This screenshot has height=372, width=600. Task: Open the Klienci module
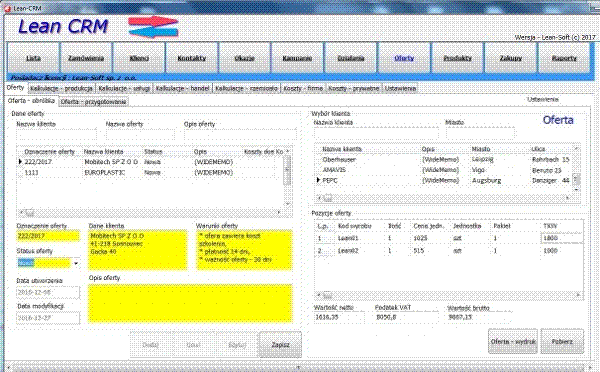pos(139,58)
